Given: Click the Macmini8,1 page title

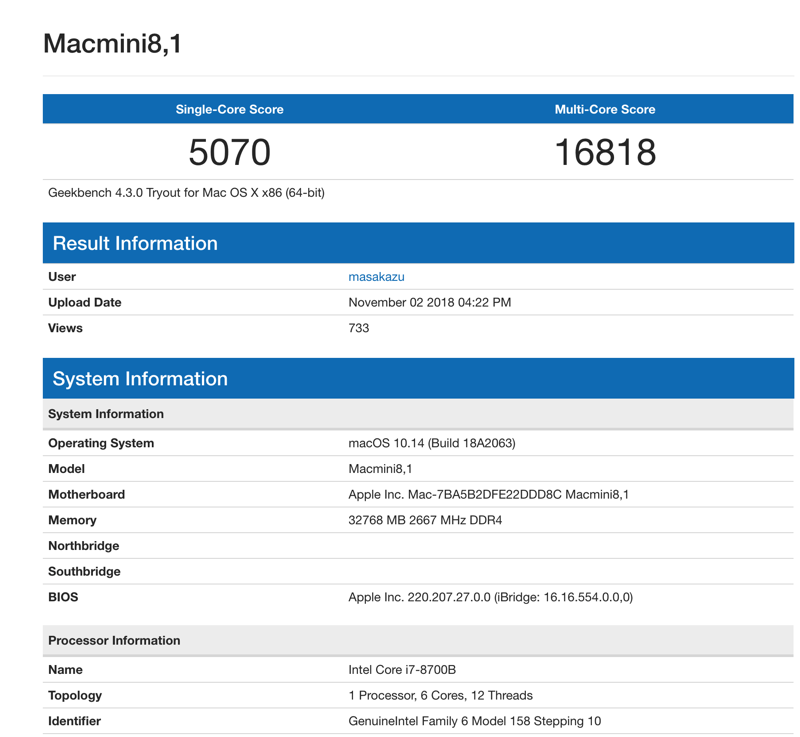Looking at the screenshot, I should coord(112,43).
